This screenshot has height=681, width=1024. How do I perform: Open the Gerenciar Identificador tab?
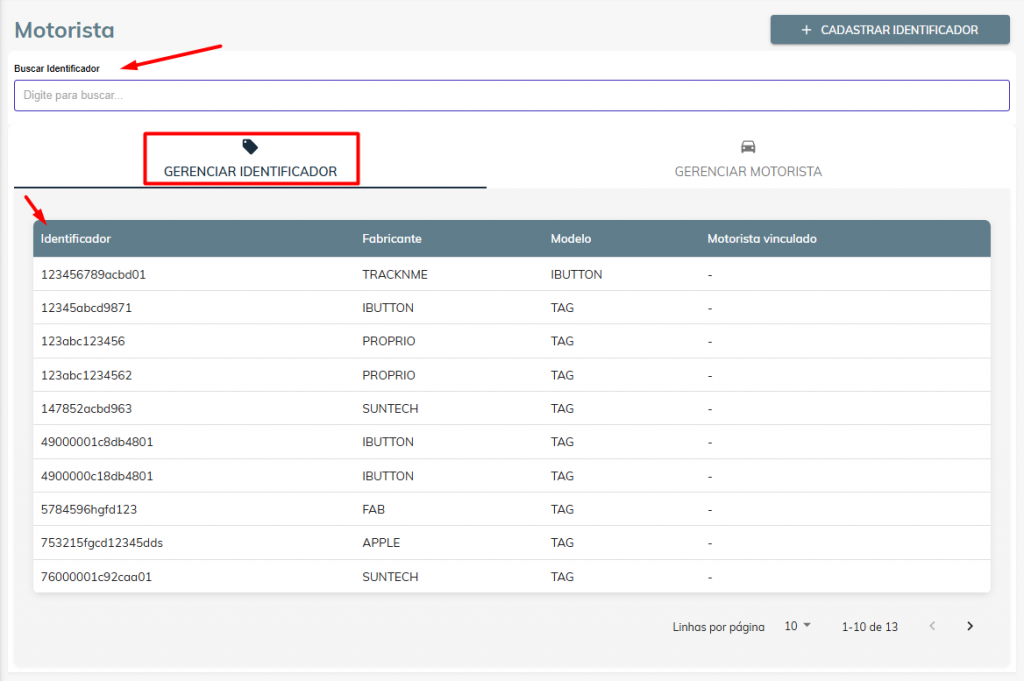click(250, 159)
